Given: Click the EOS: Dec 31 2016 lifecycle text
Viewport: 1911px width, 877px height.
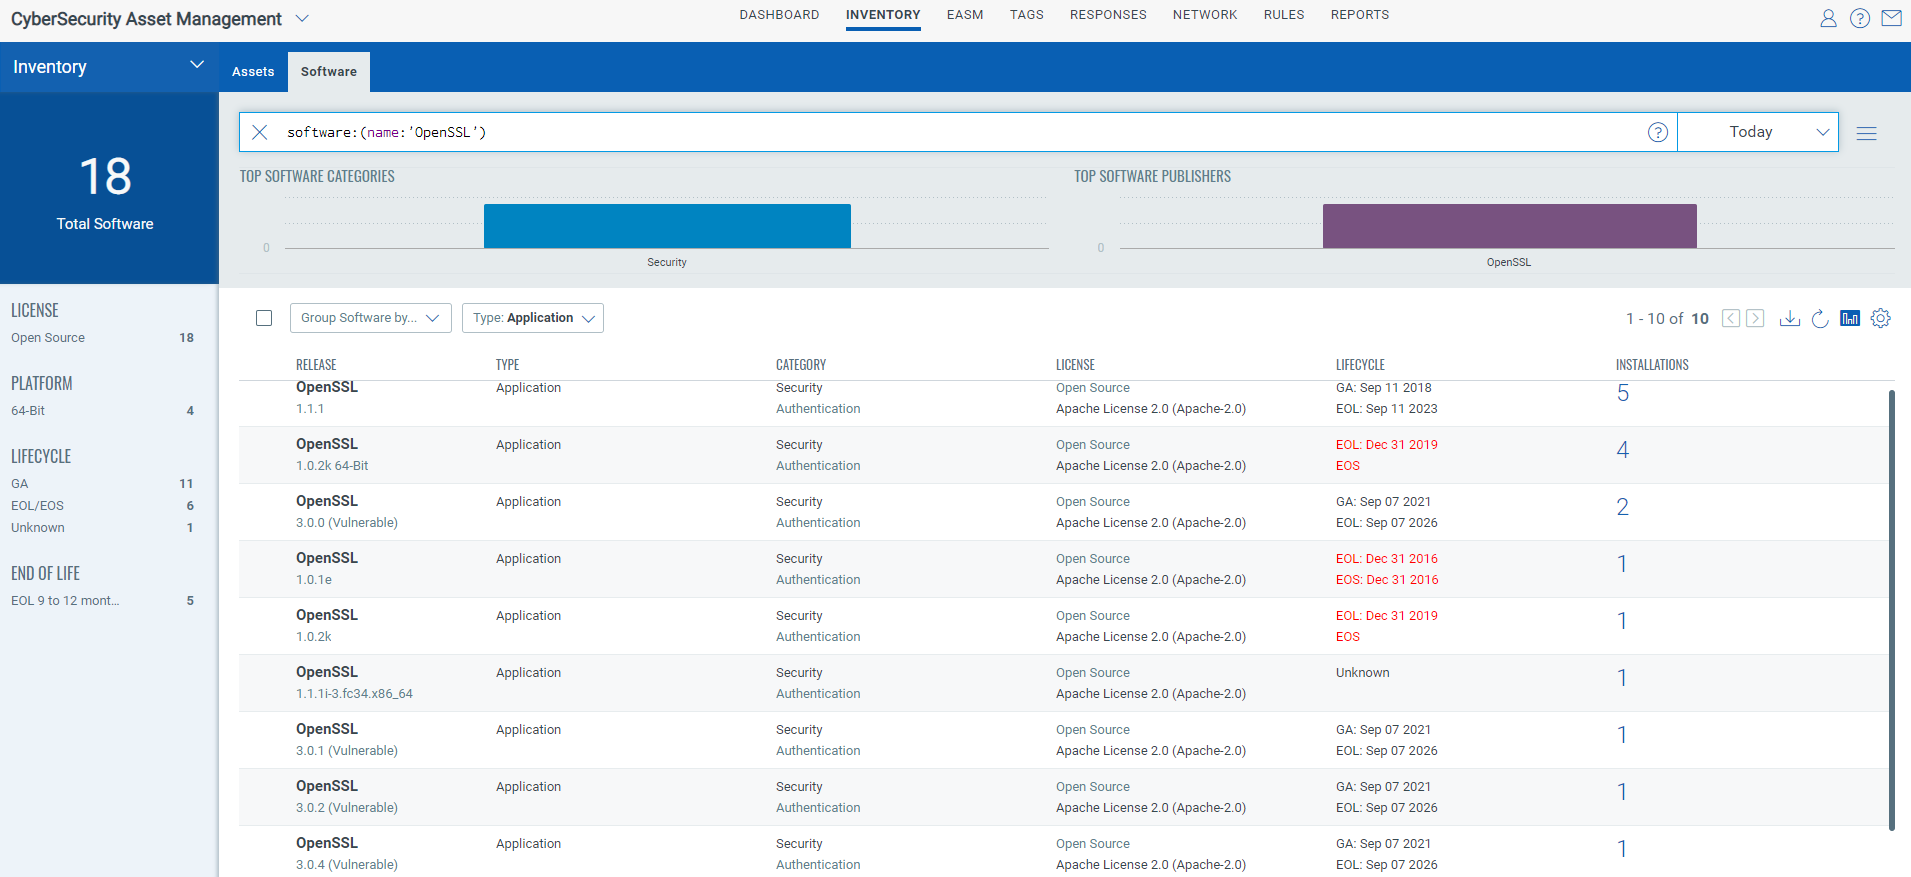Looking at the screenshot, I should tap(1387, 580).
